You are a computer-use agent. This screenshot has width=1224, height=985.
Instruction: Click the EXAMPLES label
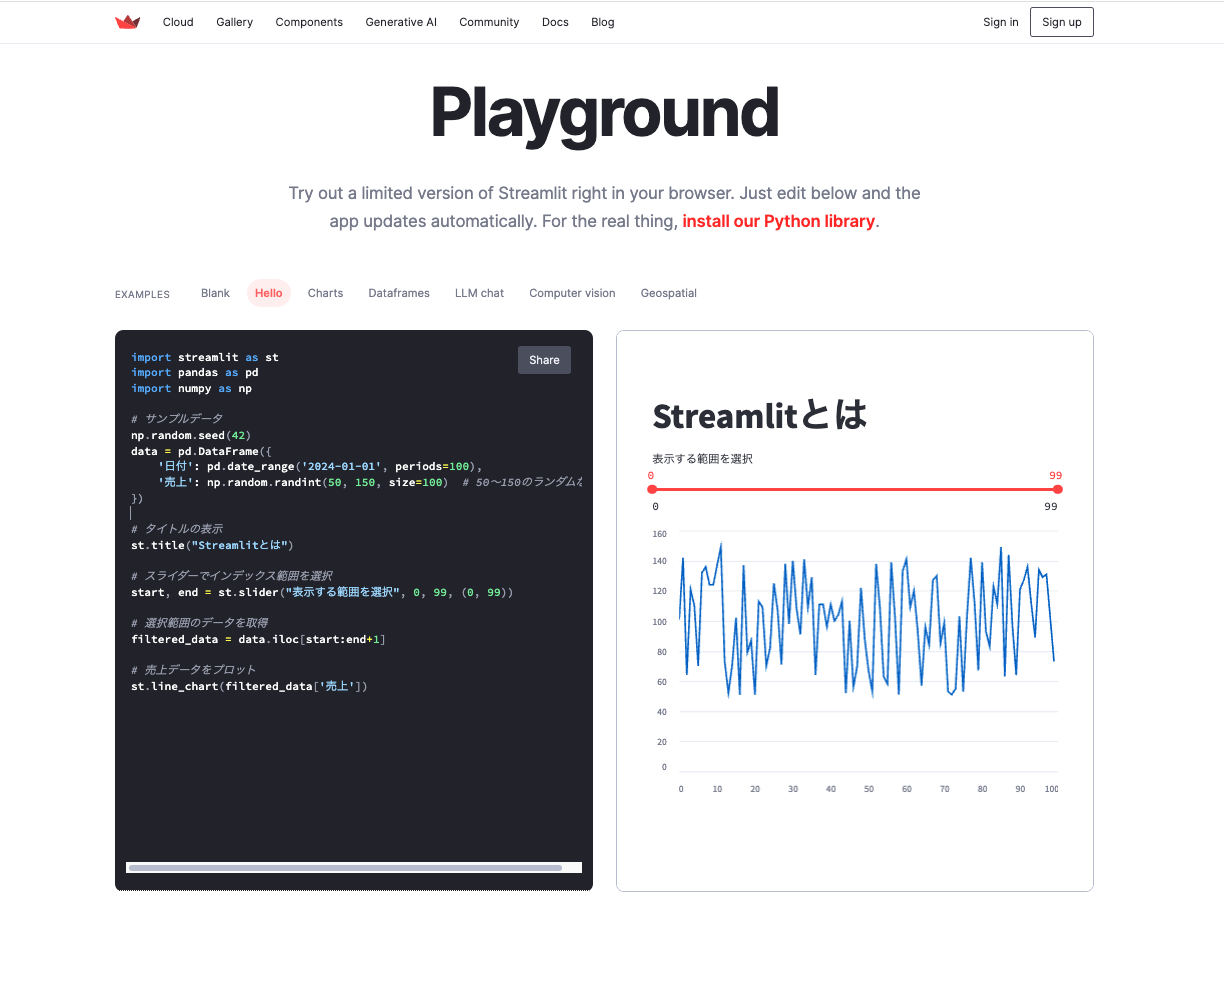pos(142,294)
